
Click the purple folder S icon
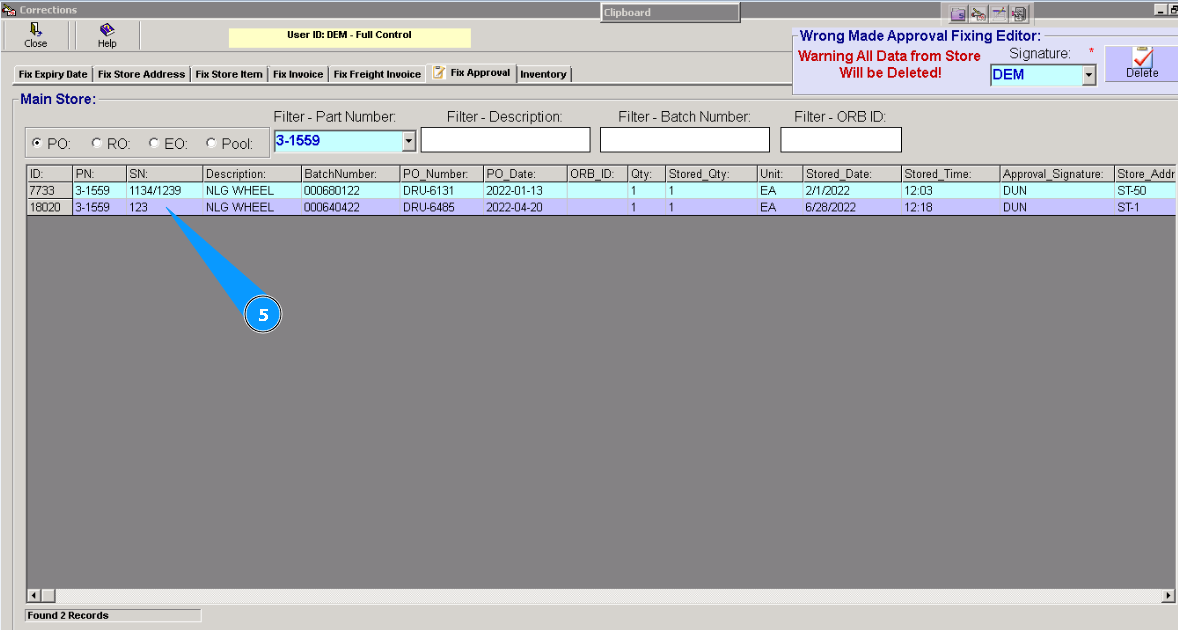(x=958, y=14)
